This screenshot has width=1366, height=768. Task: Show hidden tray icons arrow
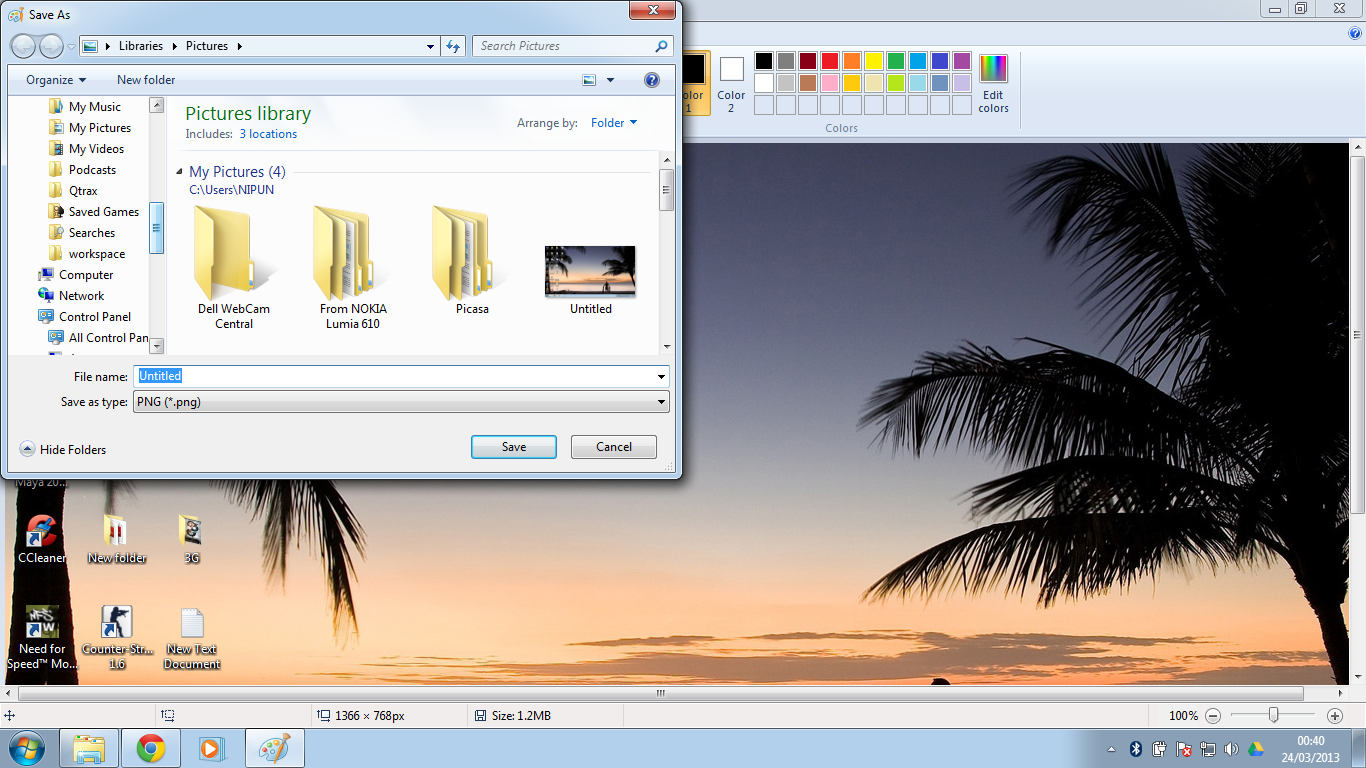(1112, 749)
